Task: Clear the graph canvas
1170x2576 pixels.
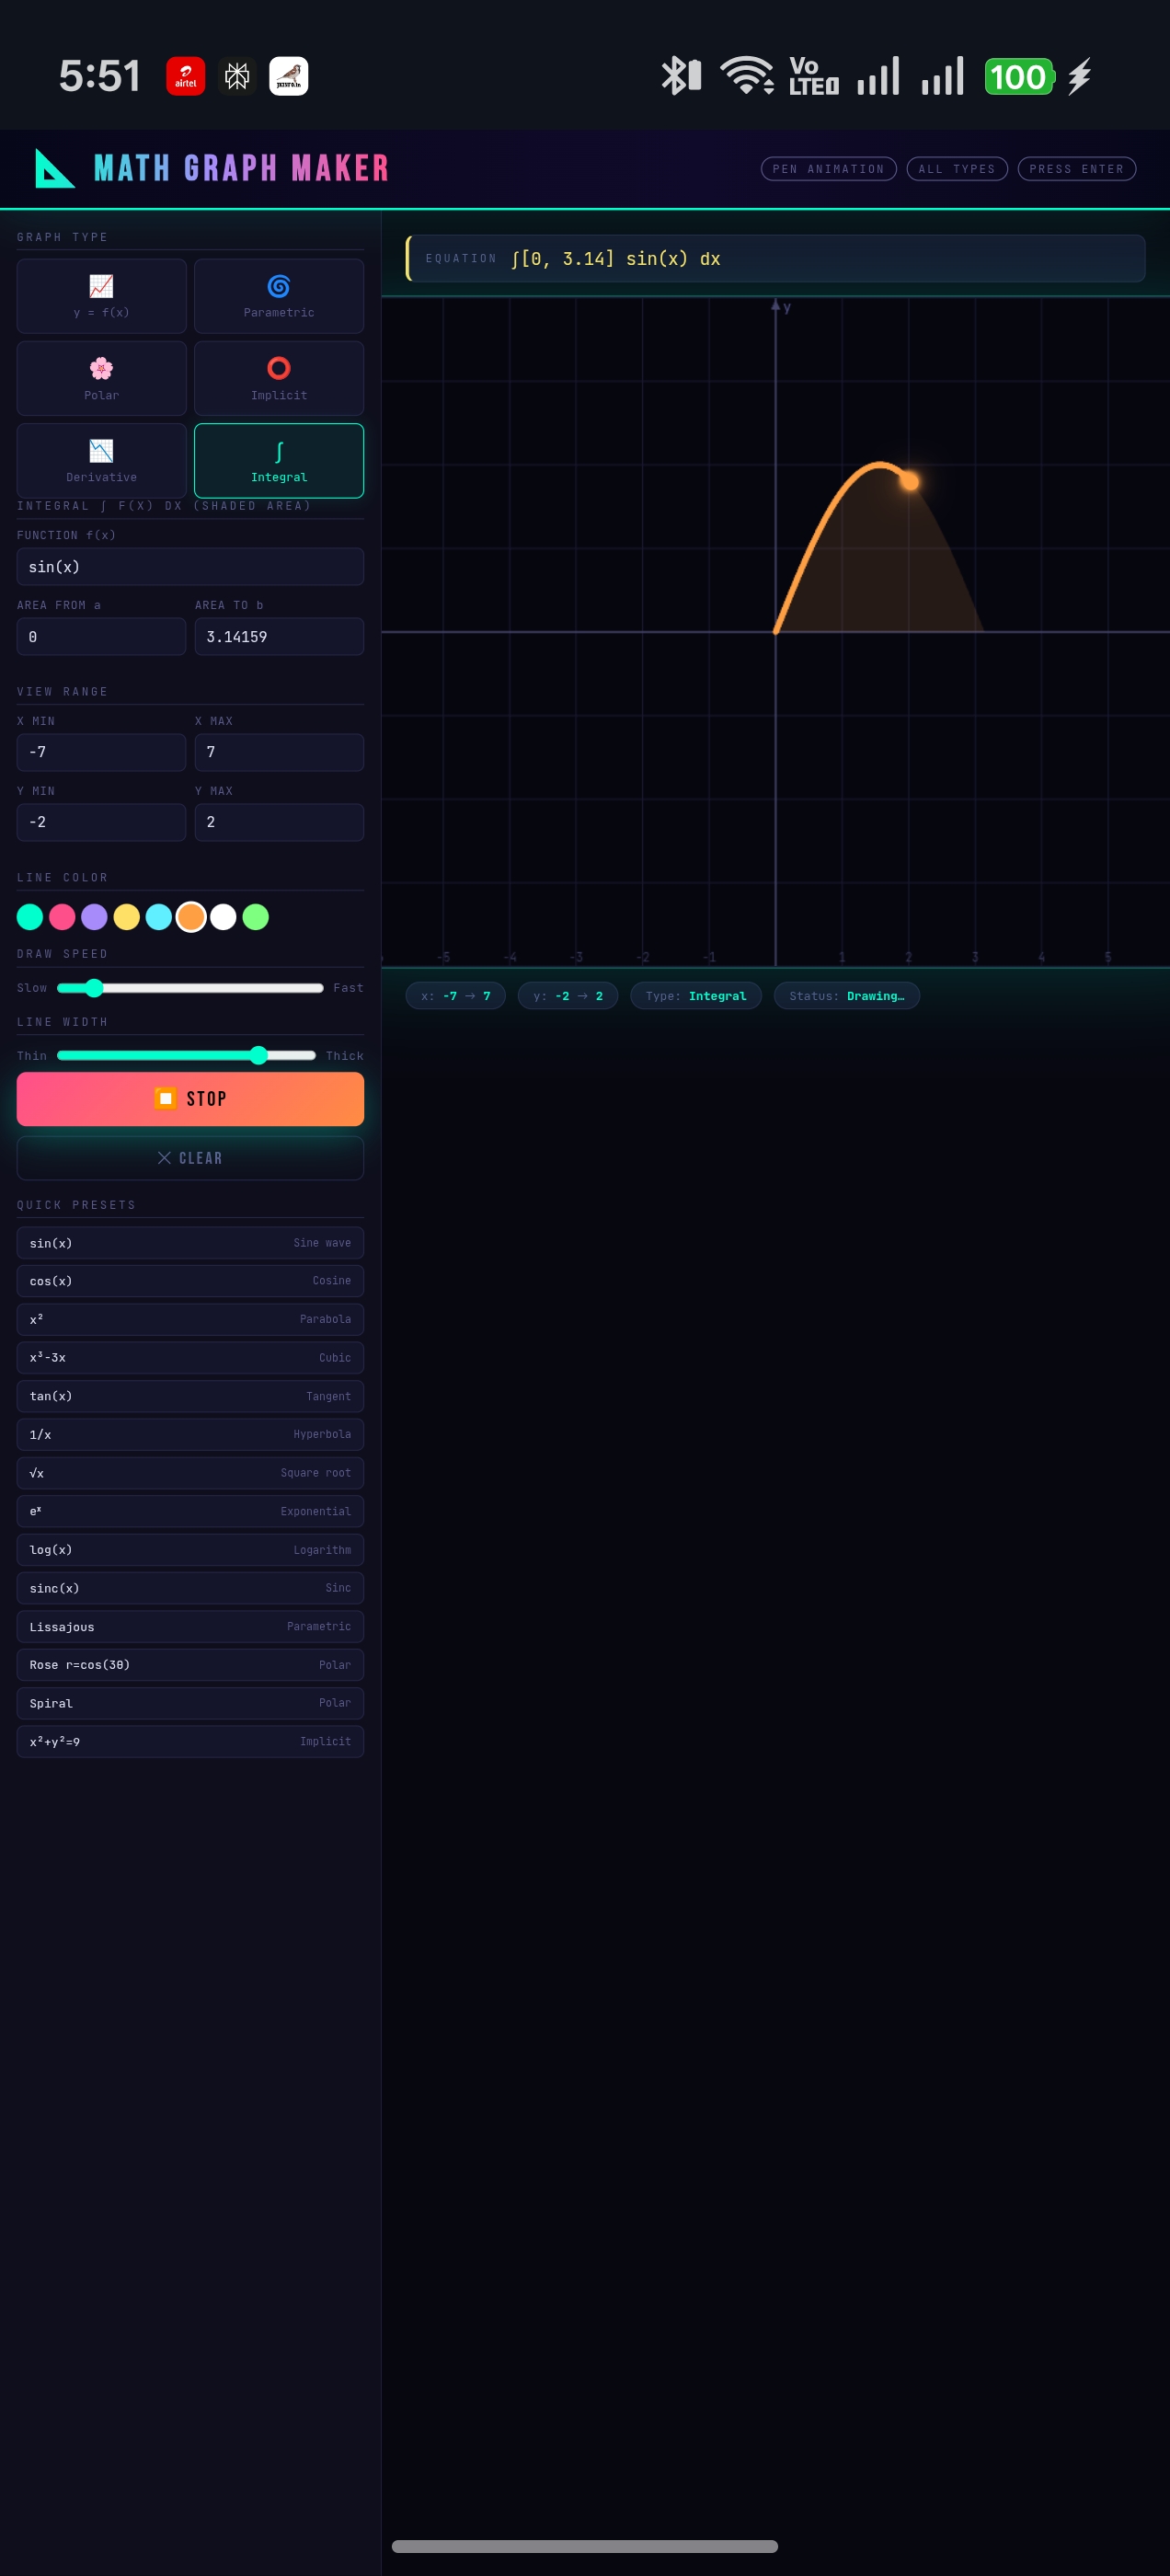Action: 190,1157
